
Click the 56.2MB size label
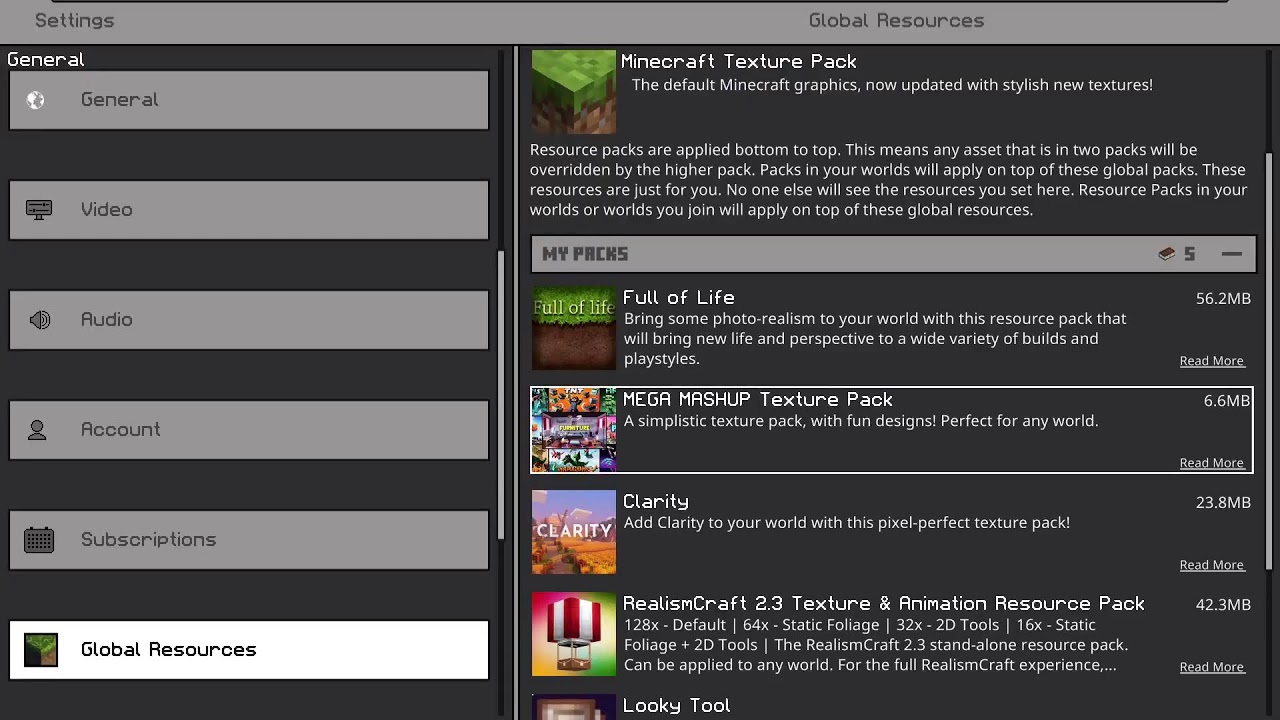click(x=1223, y=299)
